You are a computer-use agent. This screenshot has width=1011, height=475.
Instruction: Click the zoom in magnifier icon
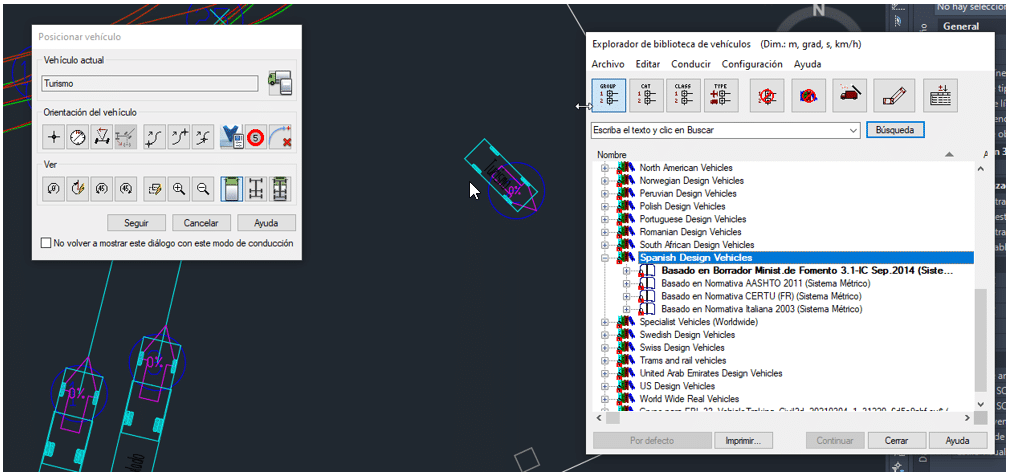click(x=179, y=188)
